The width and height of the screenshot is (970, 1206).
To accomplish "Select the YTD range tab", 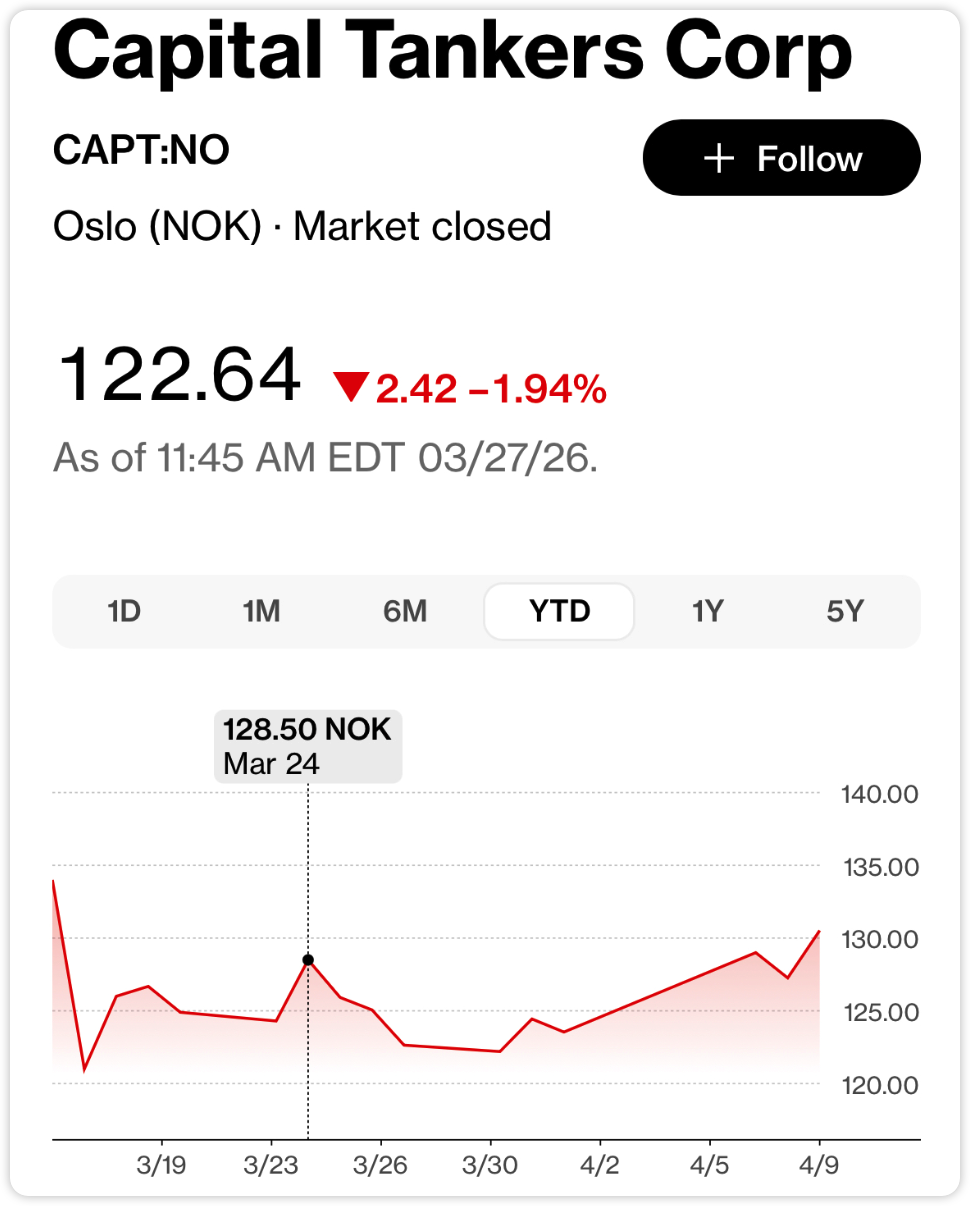I will [x=559, y=611].
